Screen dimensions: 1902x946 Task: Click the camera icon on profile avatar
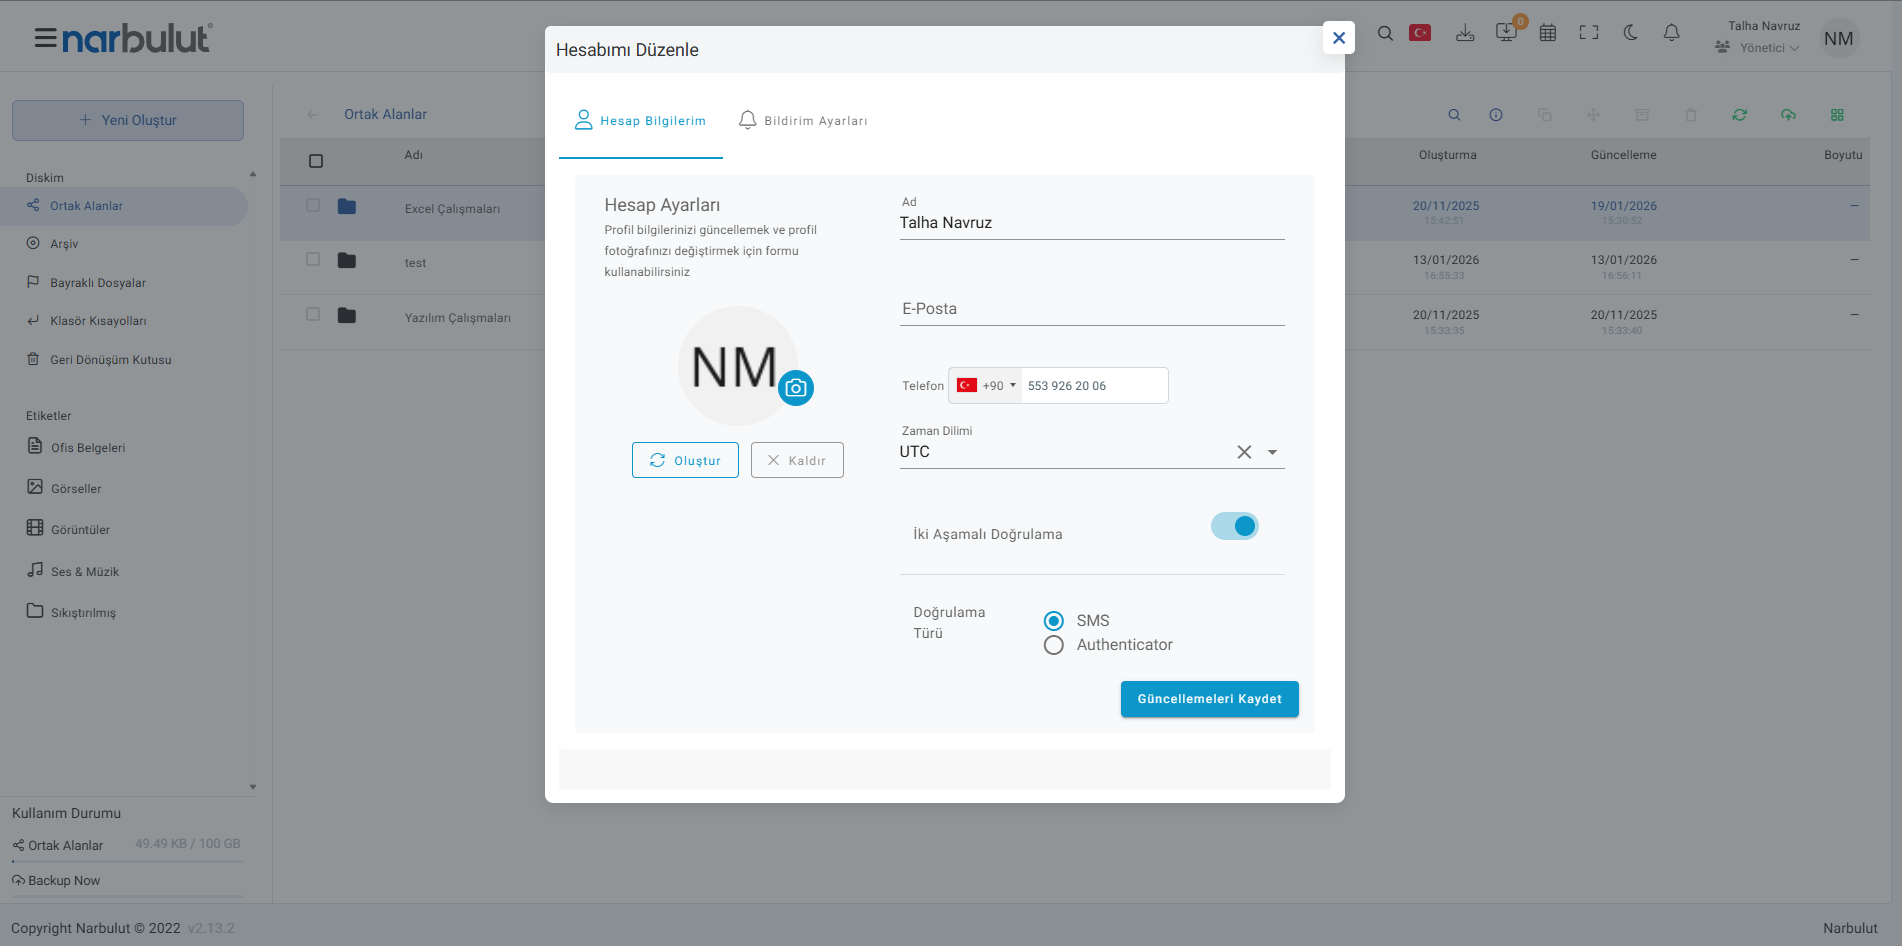tap(796, 388)
